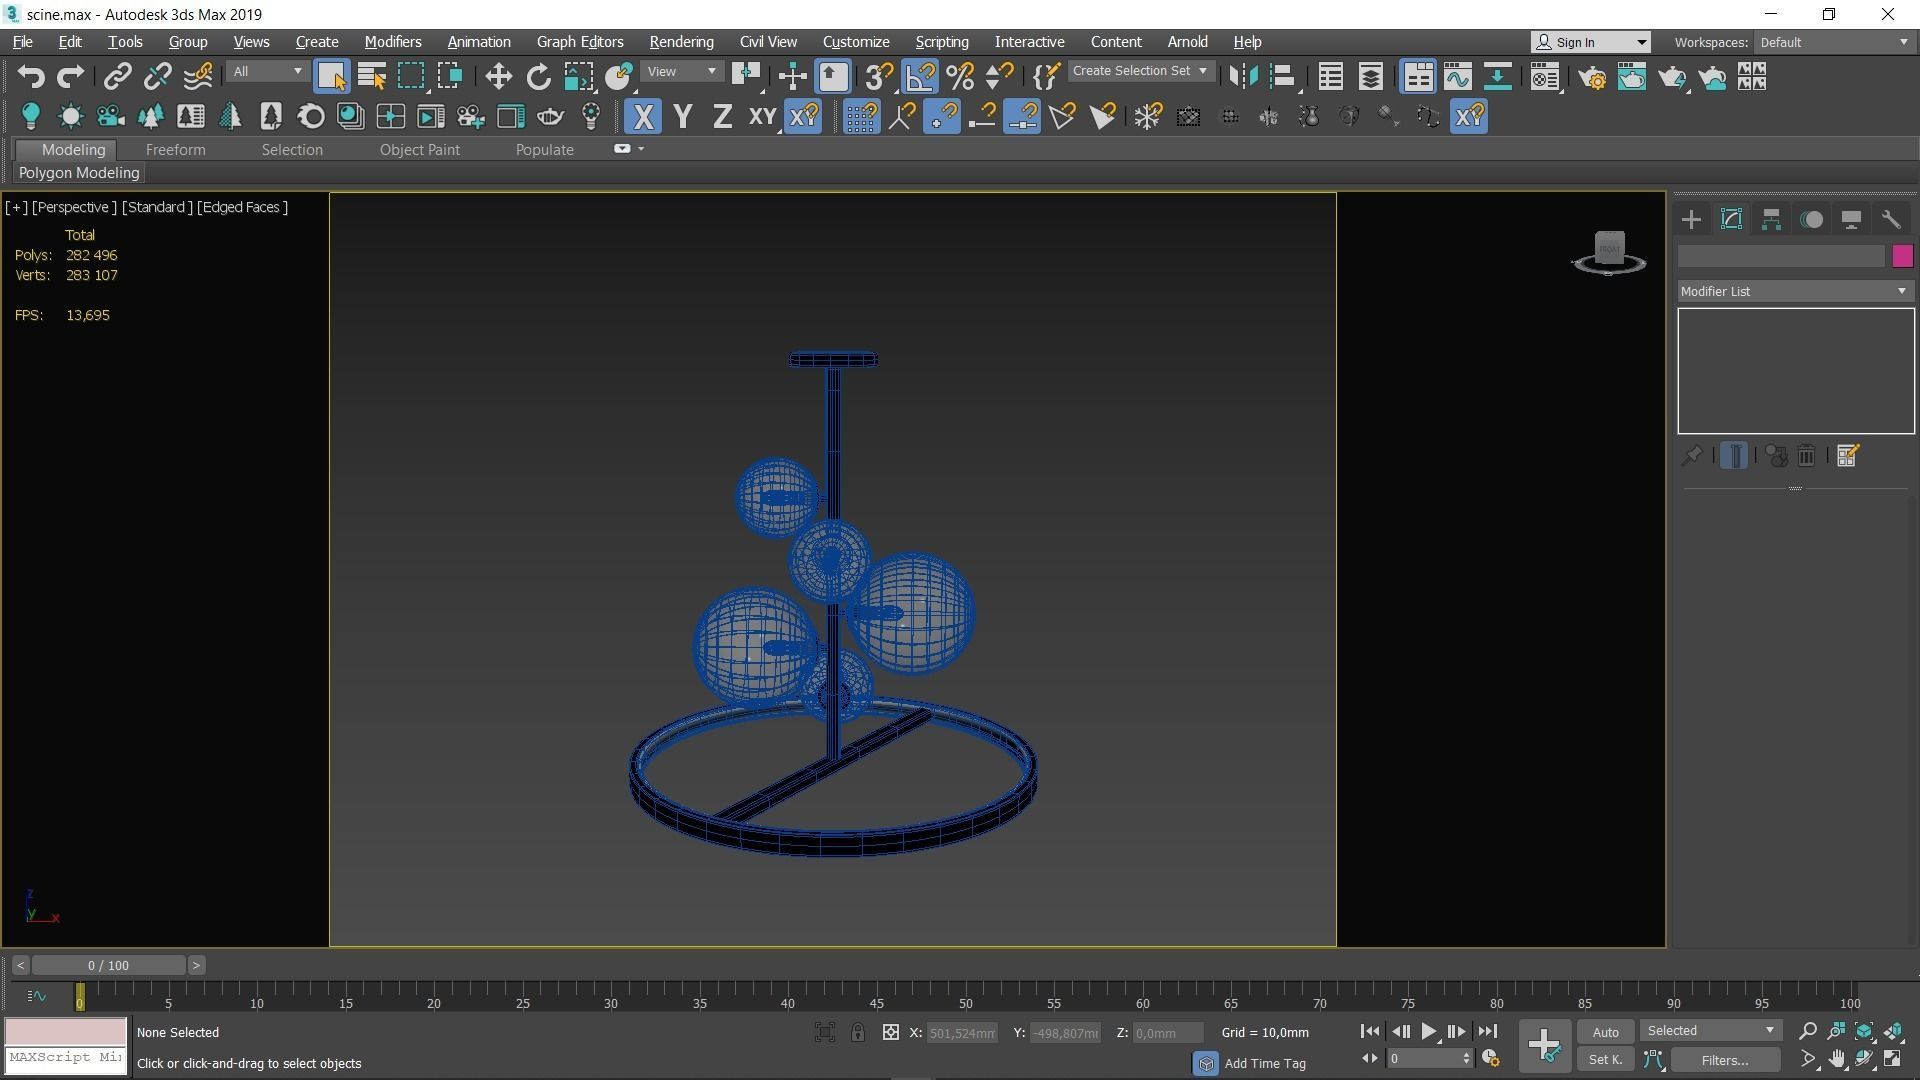Activate the Select Object tool

[x=331, y=77]
